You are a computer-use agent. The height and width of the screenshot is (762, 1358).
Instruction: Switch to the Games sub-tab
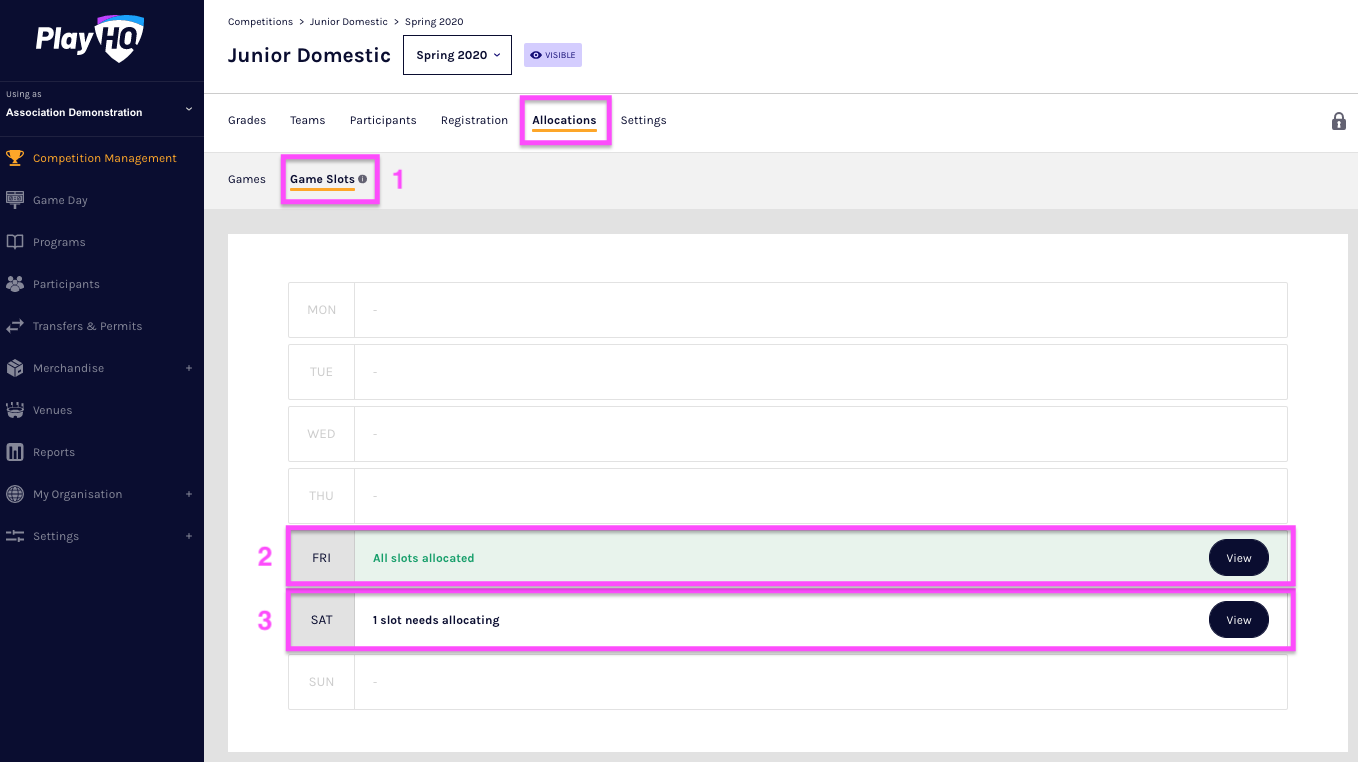(x=247, y=179)
